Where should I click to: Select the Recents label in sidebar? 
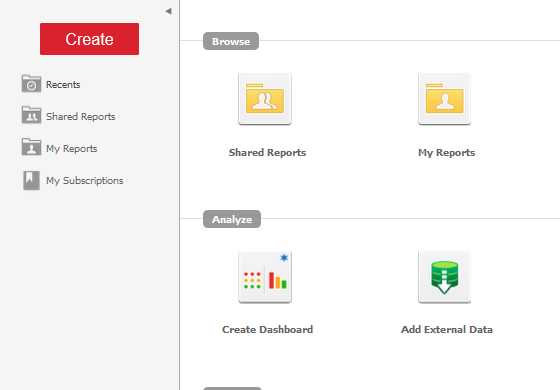[x=63, y=85]
